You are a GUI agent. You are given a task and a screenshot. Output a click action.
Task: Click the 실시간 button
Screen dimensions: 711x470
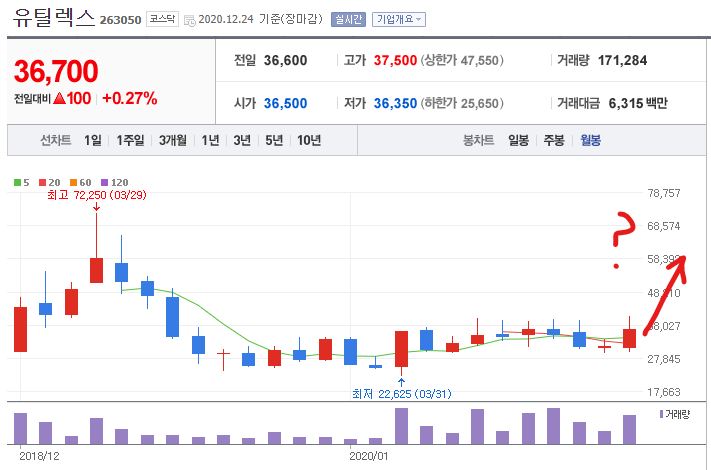pyautogui.click(x=348, y=19)
